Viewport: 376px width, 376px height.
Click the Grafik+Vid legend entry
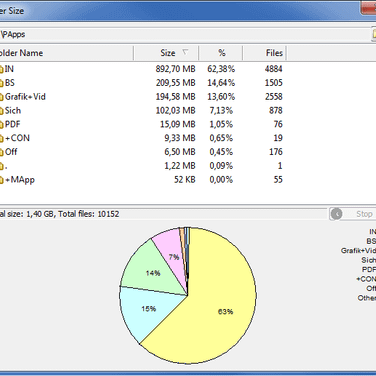click(358, 251)
